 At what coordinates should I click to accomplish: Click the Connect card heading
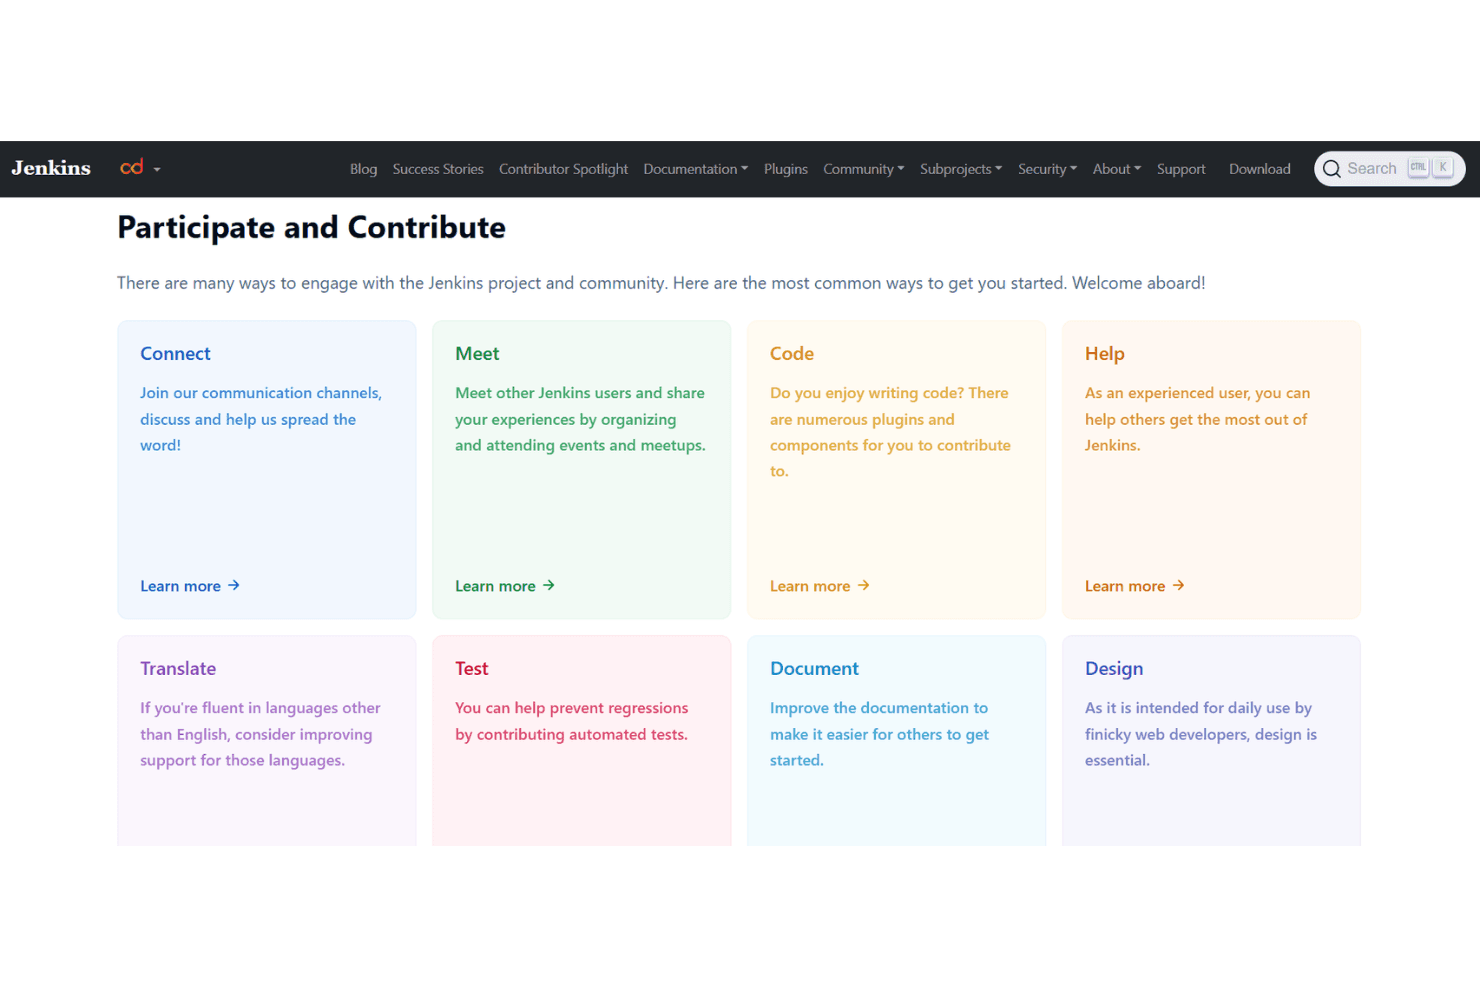175,354
